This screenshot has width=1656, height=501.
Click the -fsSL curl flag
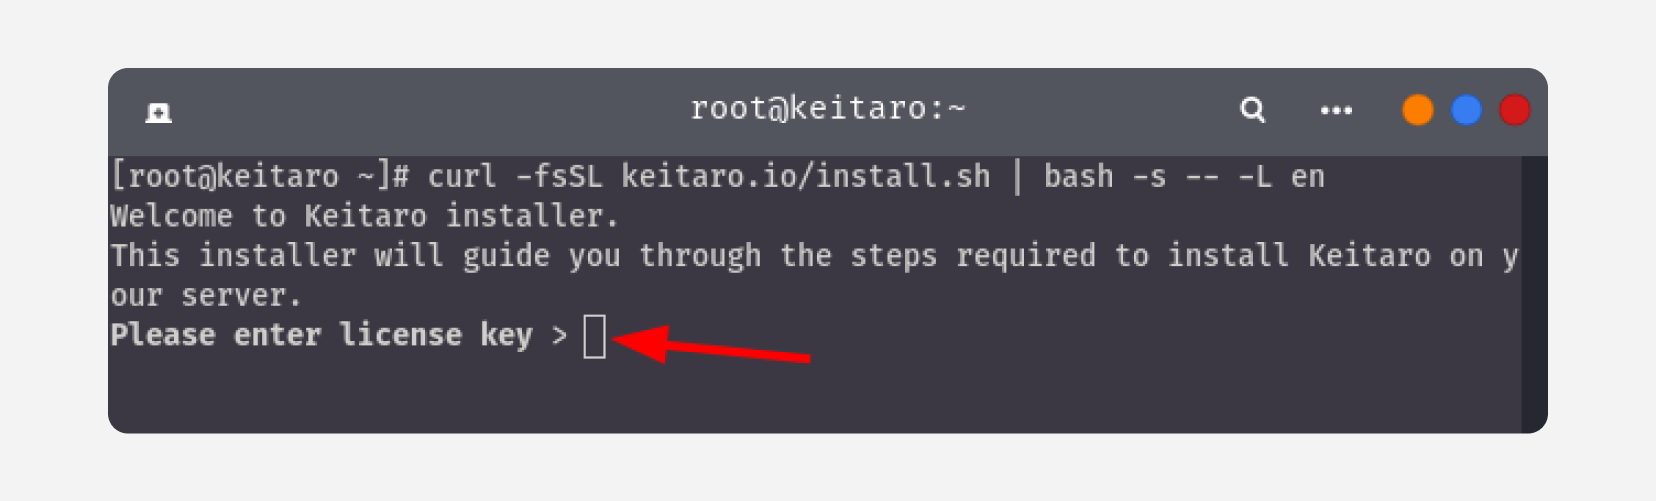coord(559,177)
